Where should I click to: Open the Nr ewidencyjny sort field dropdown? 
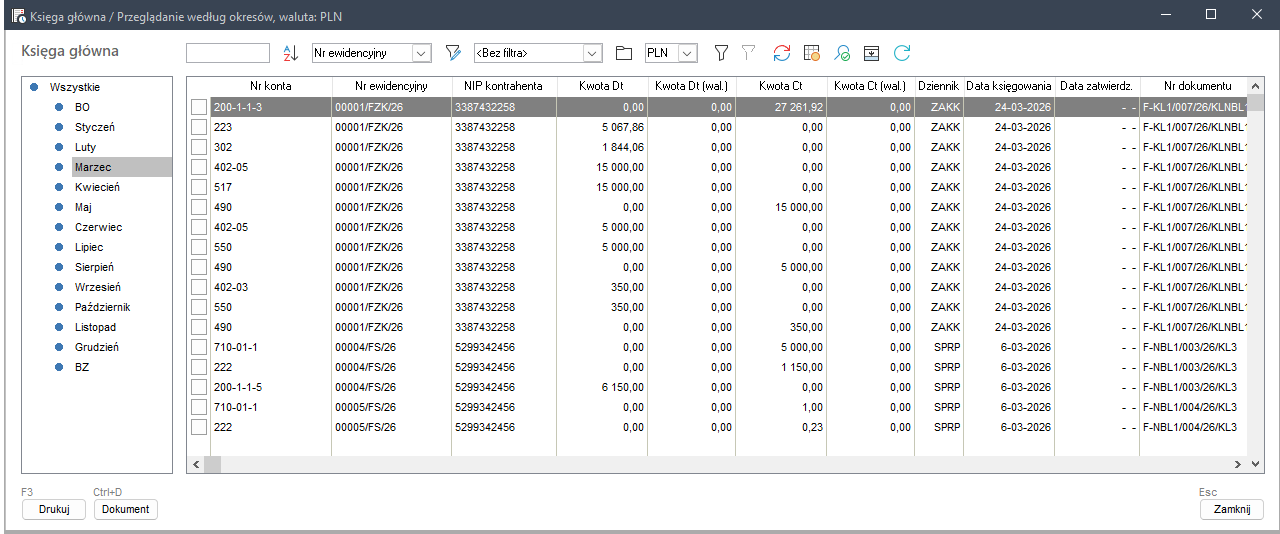[421, 53]
